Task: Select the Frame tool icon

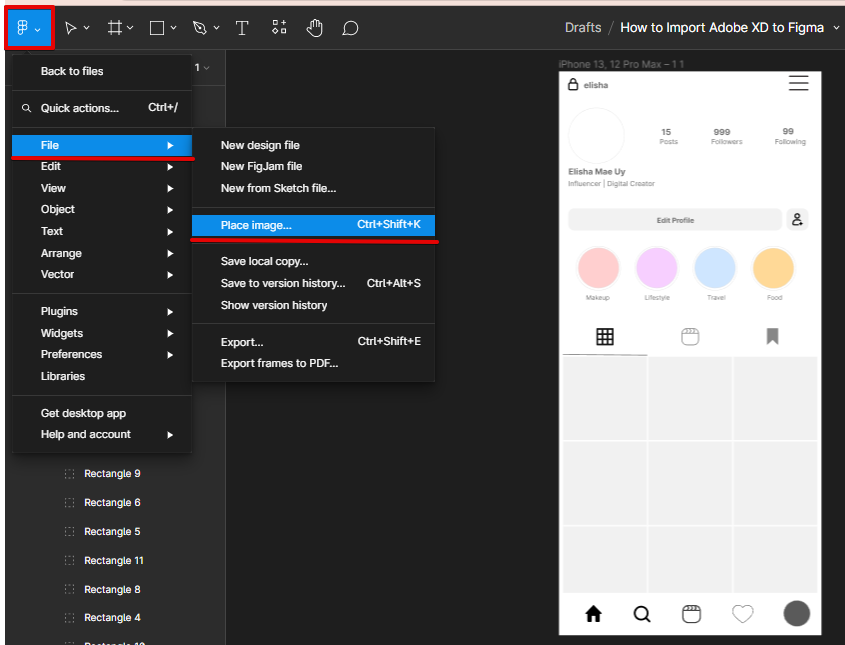Action: click(x=115, y=28)
